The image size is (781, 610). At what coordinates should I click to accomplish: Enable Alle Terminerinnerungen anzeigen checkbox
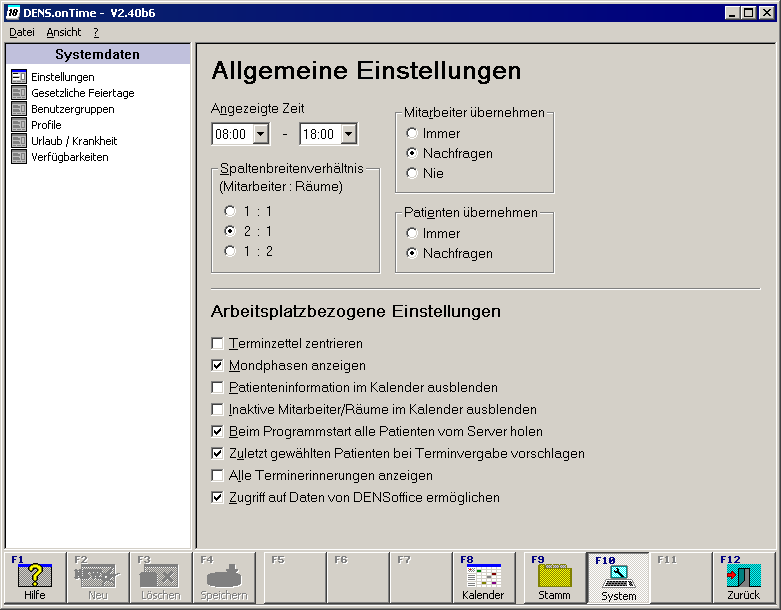[x=217, y=476]
